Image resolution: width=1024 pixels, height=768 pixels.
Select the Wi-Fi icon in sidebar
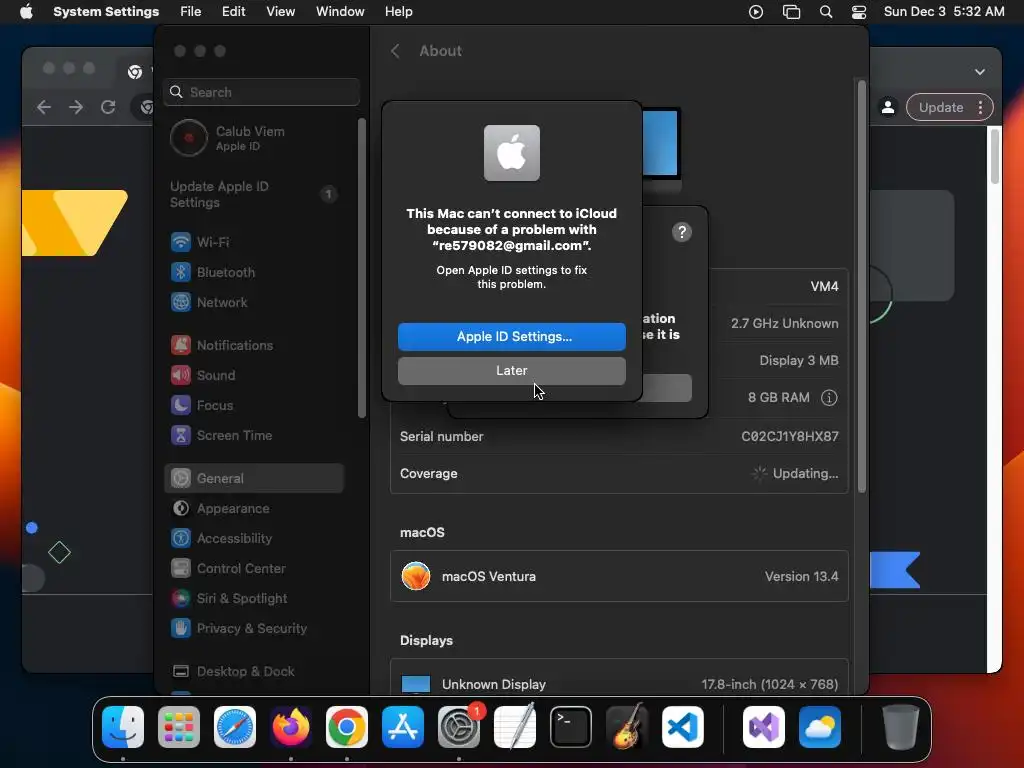click(181, 242)
